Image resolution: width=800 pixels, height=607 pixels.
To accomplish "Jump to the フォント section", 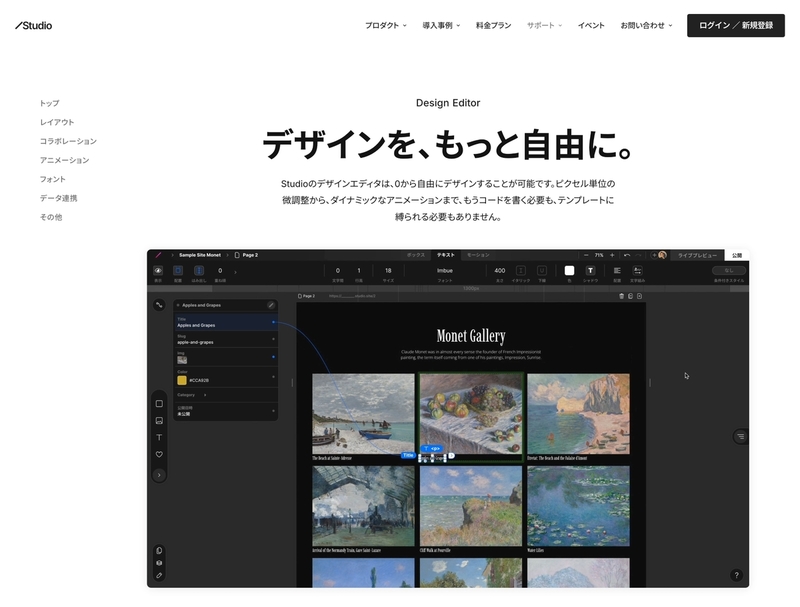I will click(x=53, y=179).
